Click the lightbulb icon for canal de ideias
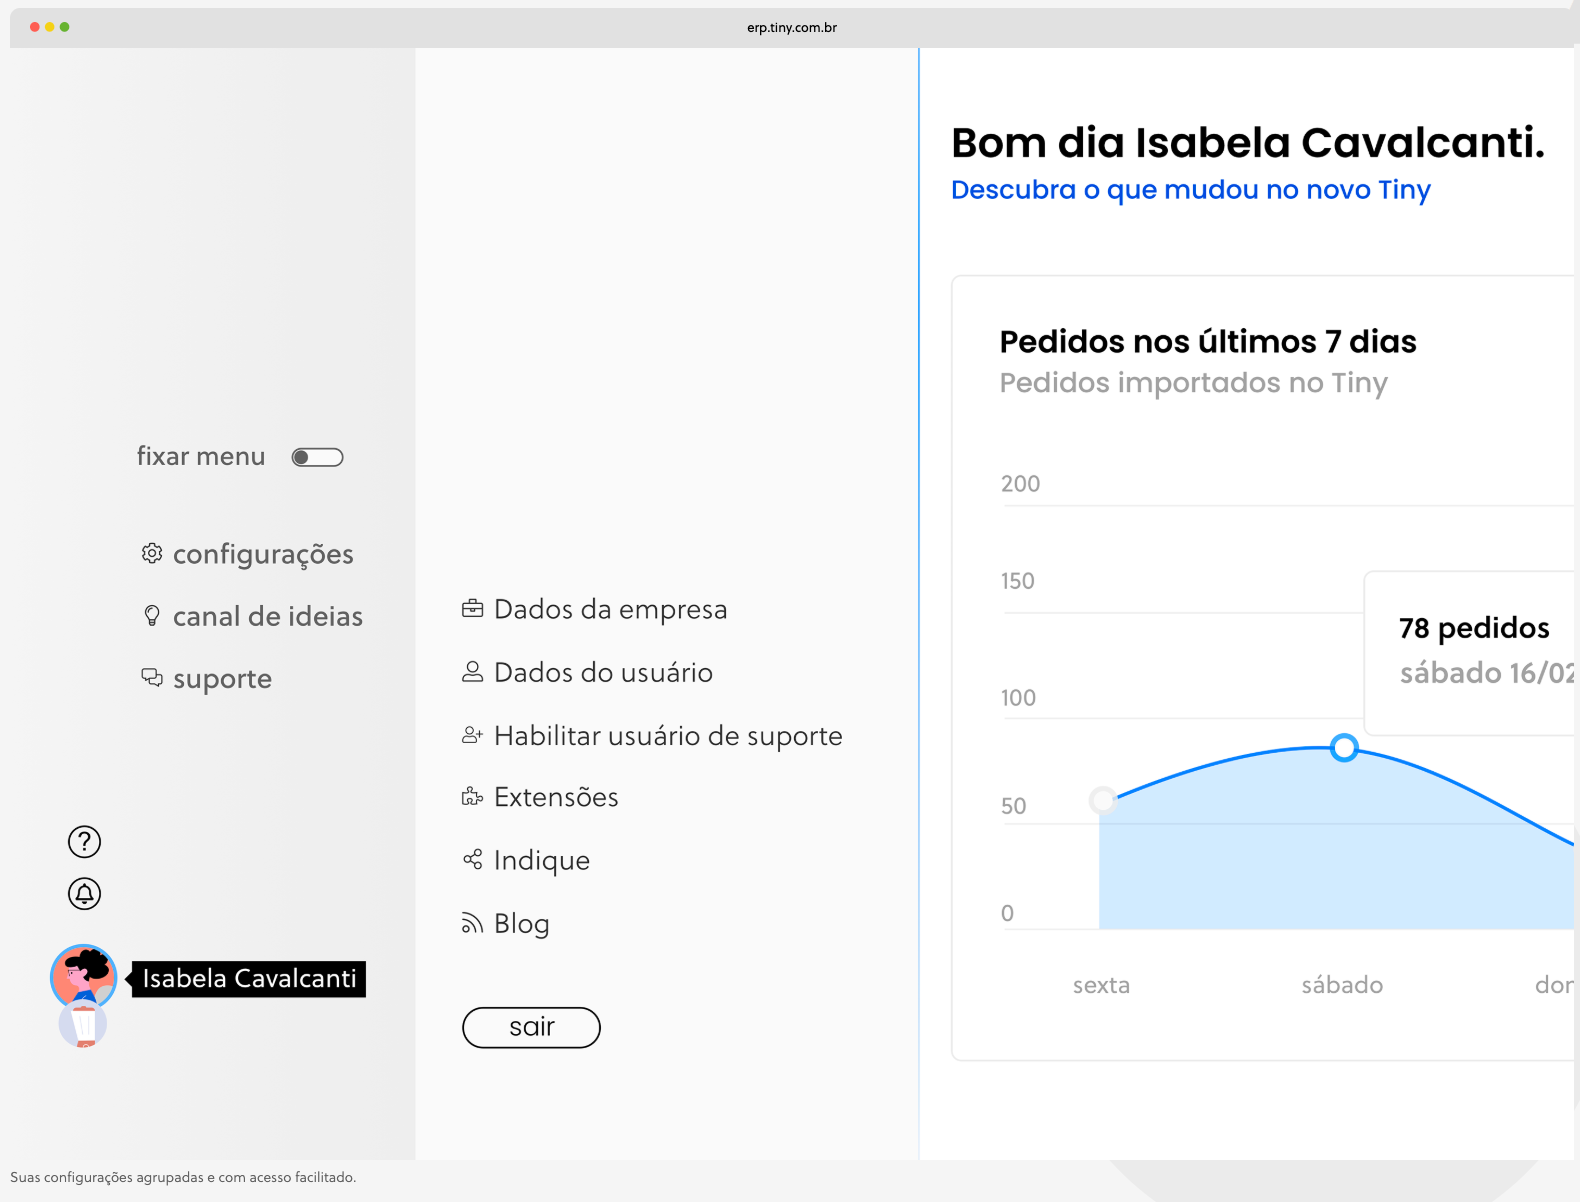Screen dimensions: 1580x1202 (x=152, y=616)
